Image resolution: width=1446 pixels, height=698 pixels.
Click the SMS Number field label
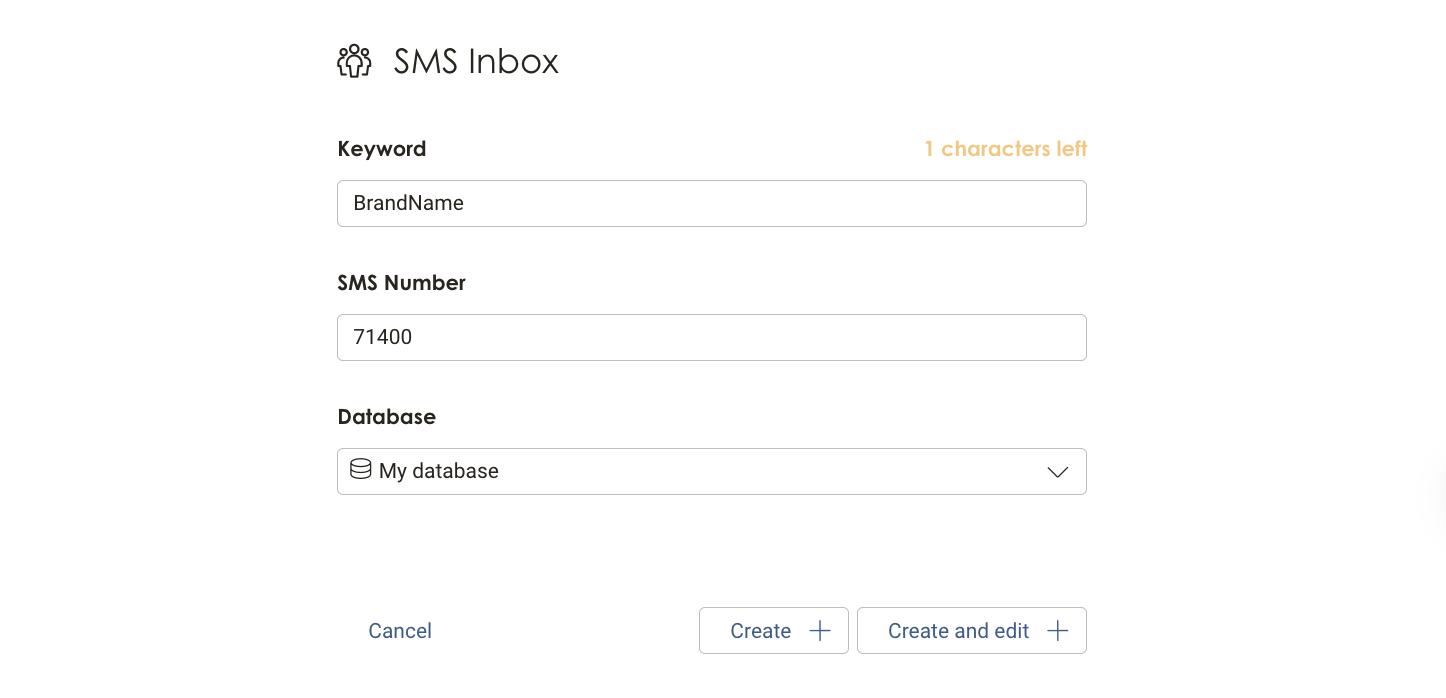[402, 283]
